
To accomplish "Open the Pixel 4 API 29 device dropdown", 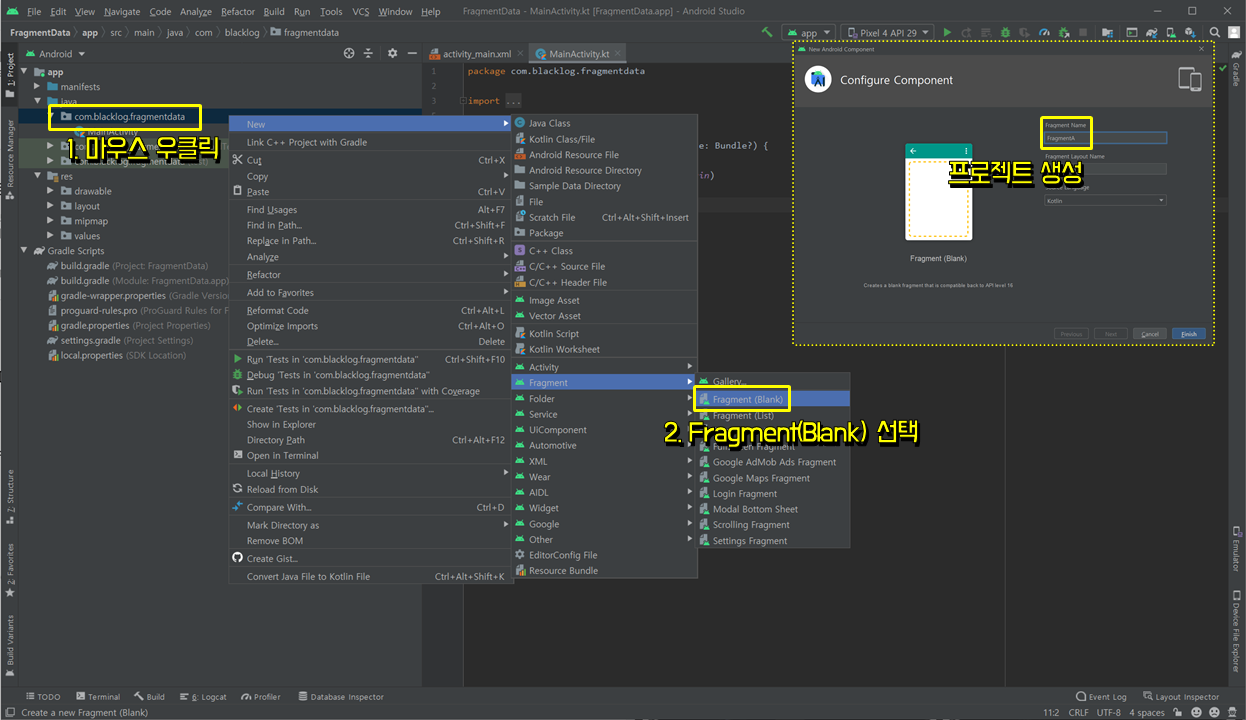I will pos(887,32).
